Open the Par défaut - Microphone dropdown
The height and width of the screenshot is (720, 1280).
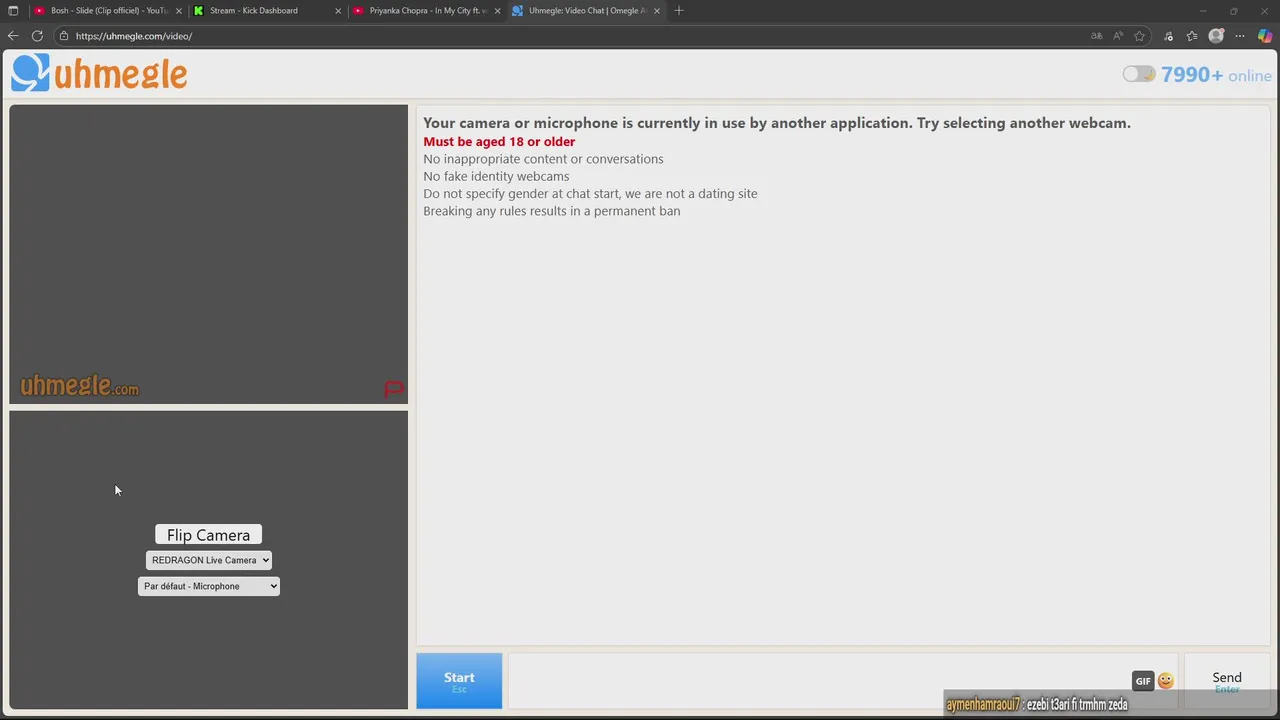(209, 586)
